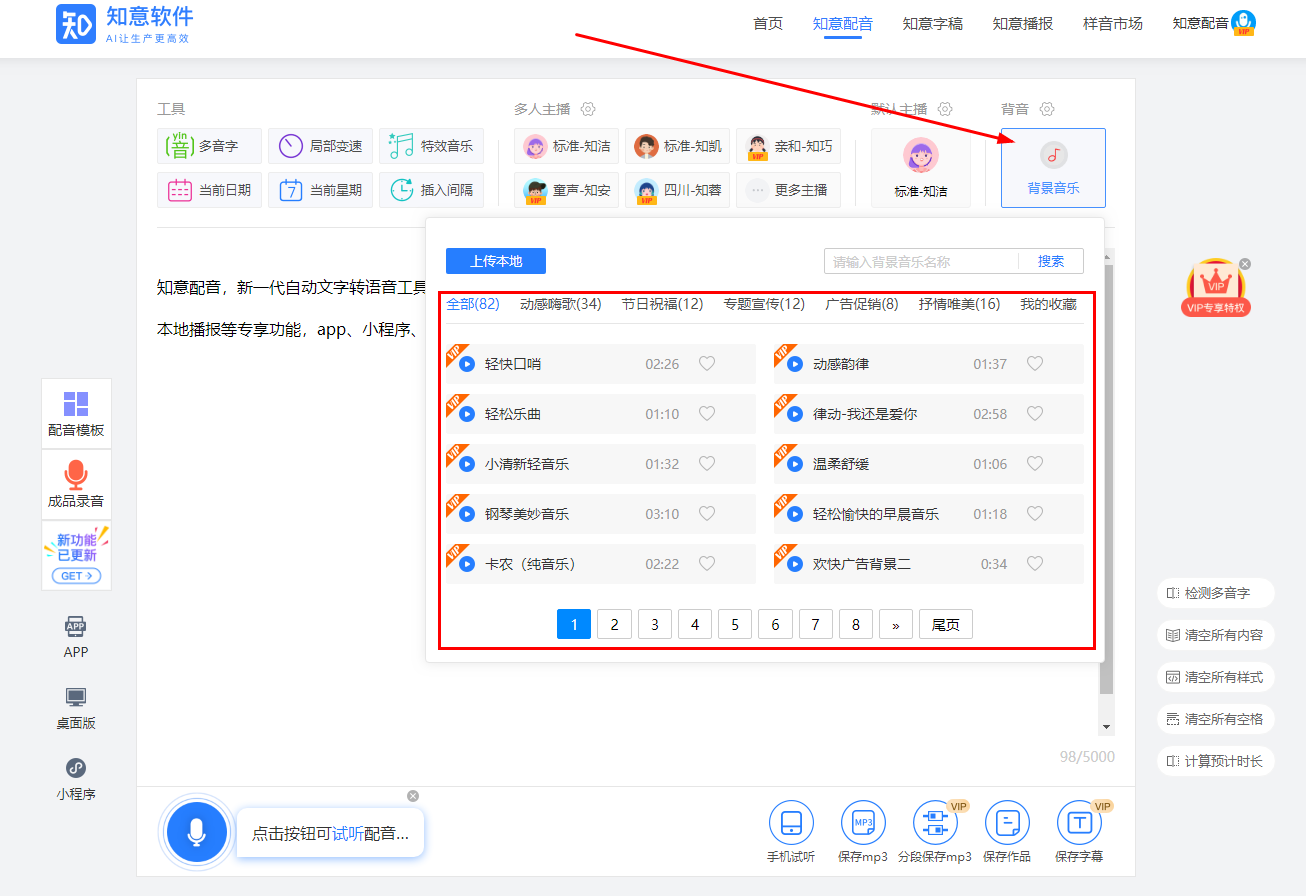Insert 特效音乐 sound effect
Image resolution: width=1306 pixels, height=896 pixels.
pos(431,146)
